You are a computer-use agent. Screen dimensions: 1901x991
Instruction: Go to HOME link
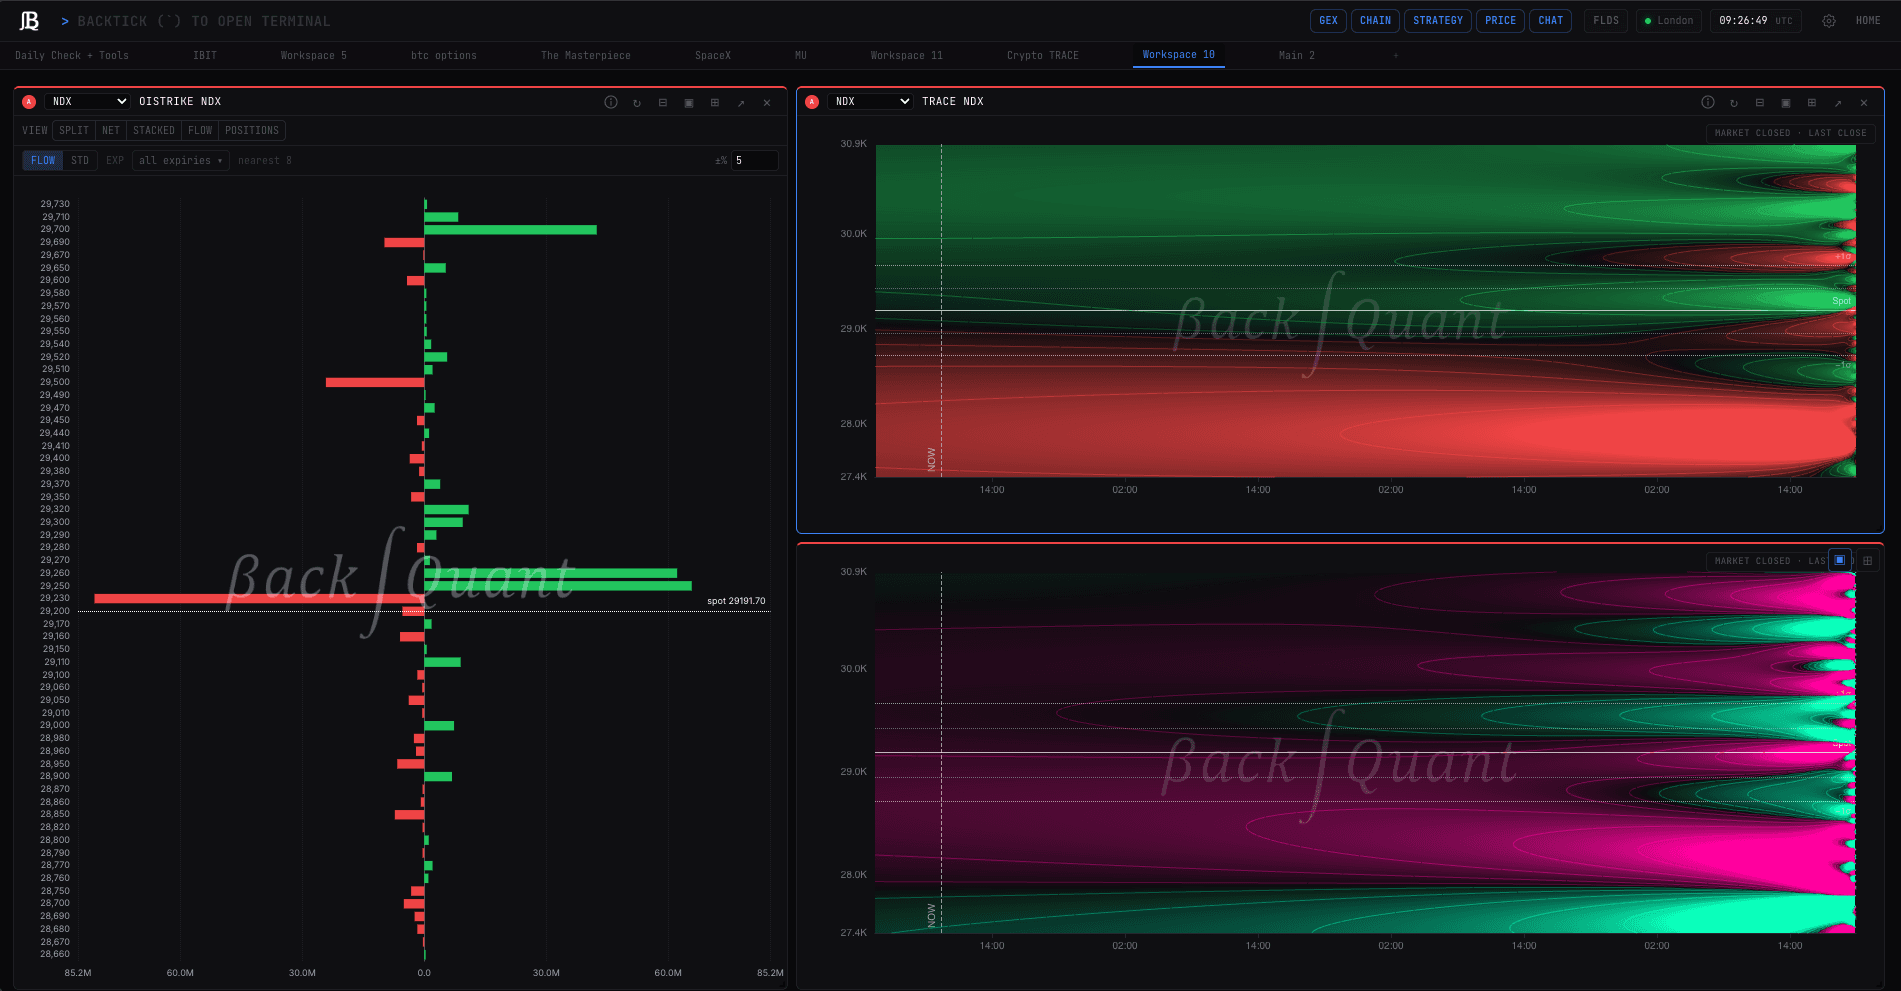point(1868,21)
